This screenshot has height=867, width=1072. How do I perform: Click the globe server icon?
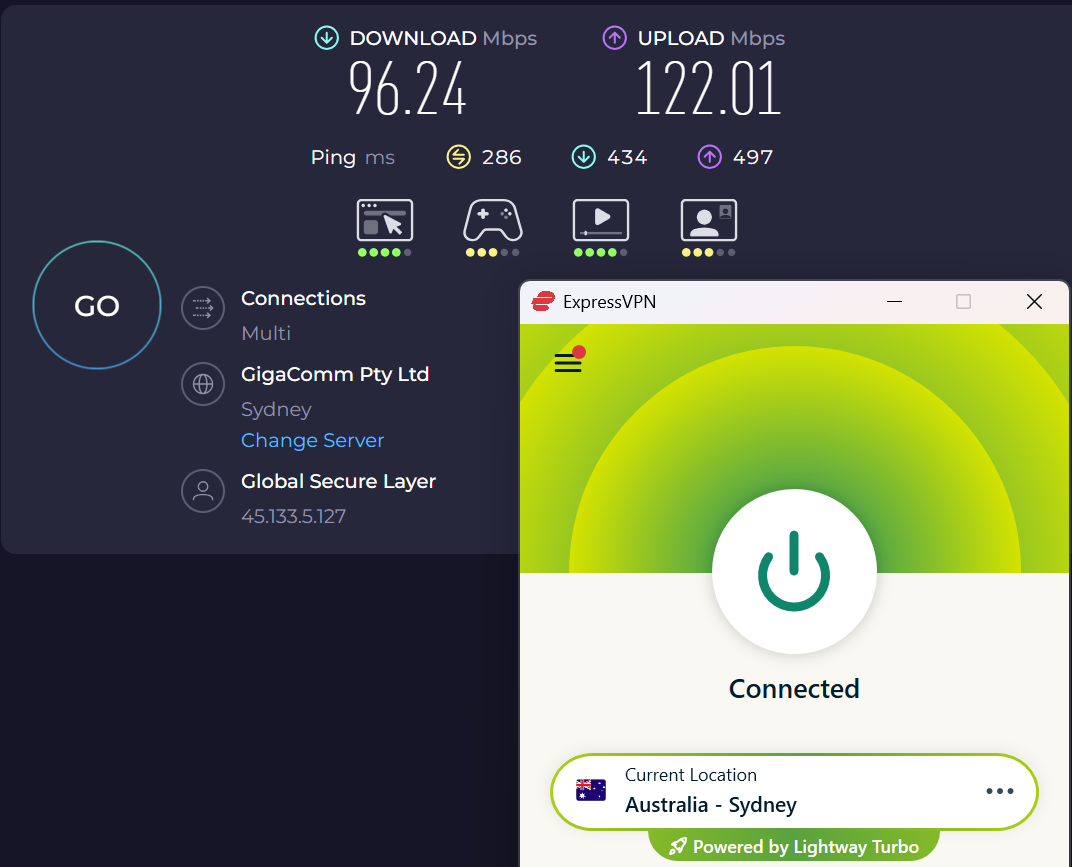tap(203, 384)
